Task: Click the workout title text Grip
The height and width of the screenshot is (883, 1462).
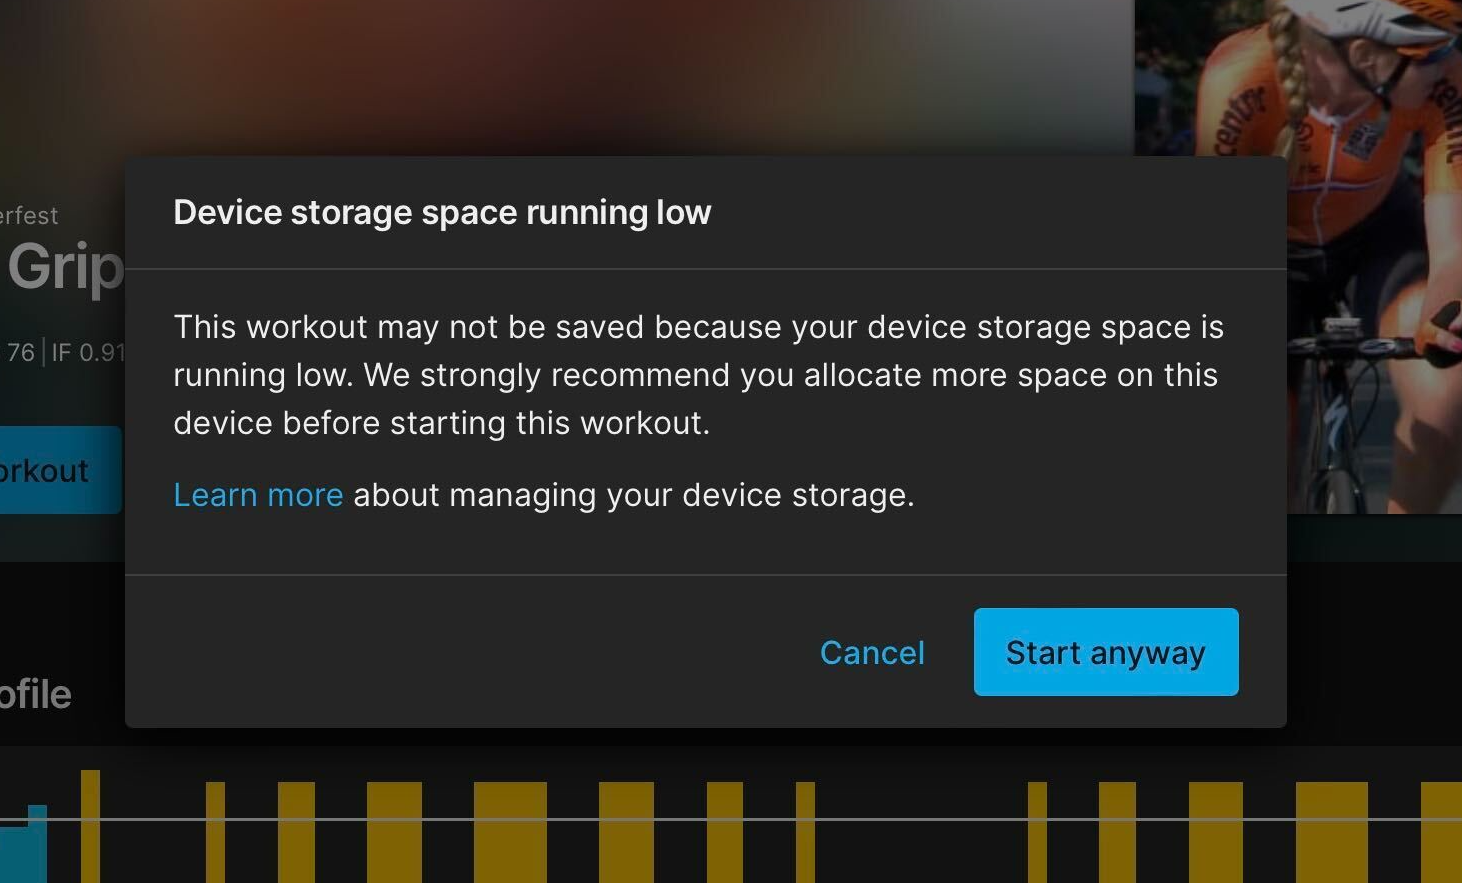Action: [x=64, y=266]
